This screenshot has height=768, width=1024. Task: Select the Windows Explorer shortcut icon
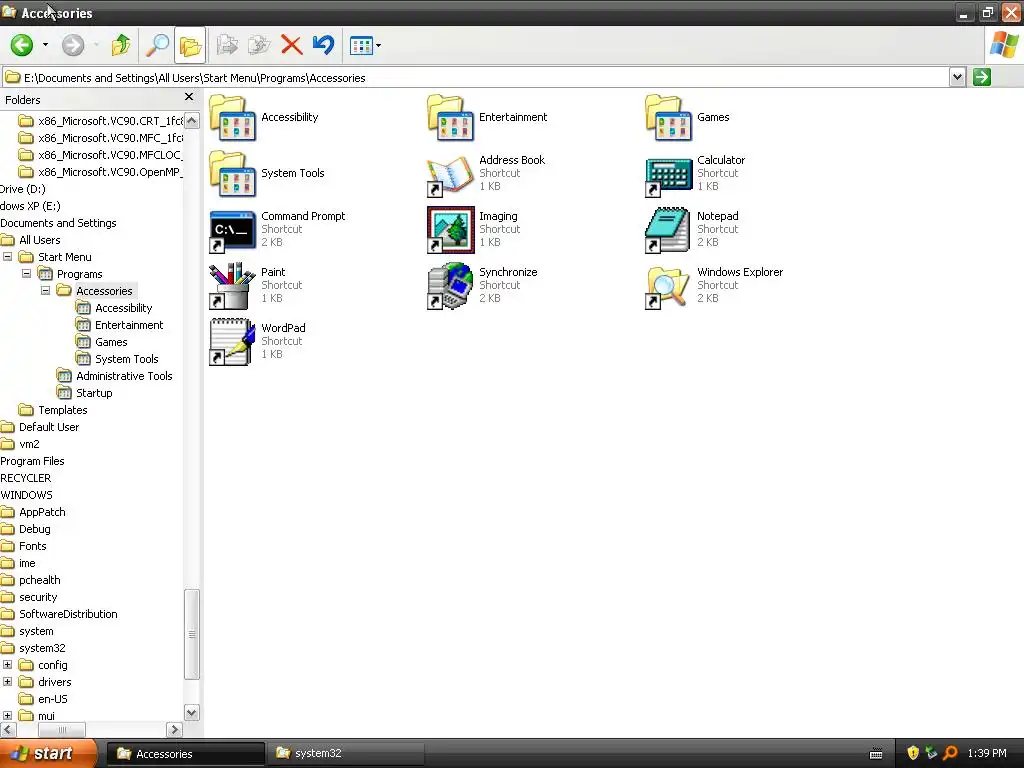668,287
